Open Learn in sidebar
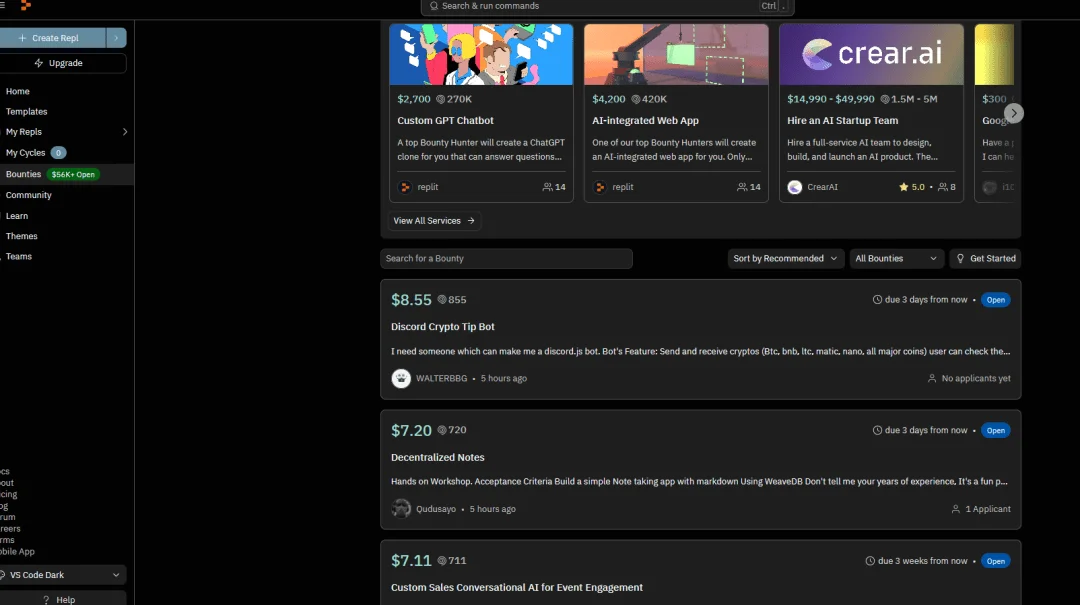This screenshot has width=1080, height=605. click(x=17, y=216)
